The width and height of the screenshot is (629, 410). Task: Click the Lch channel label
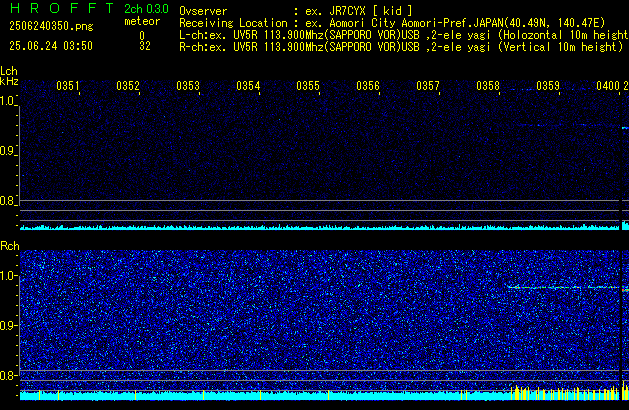pyautogui.click(x=9, y=71)
